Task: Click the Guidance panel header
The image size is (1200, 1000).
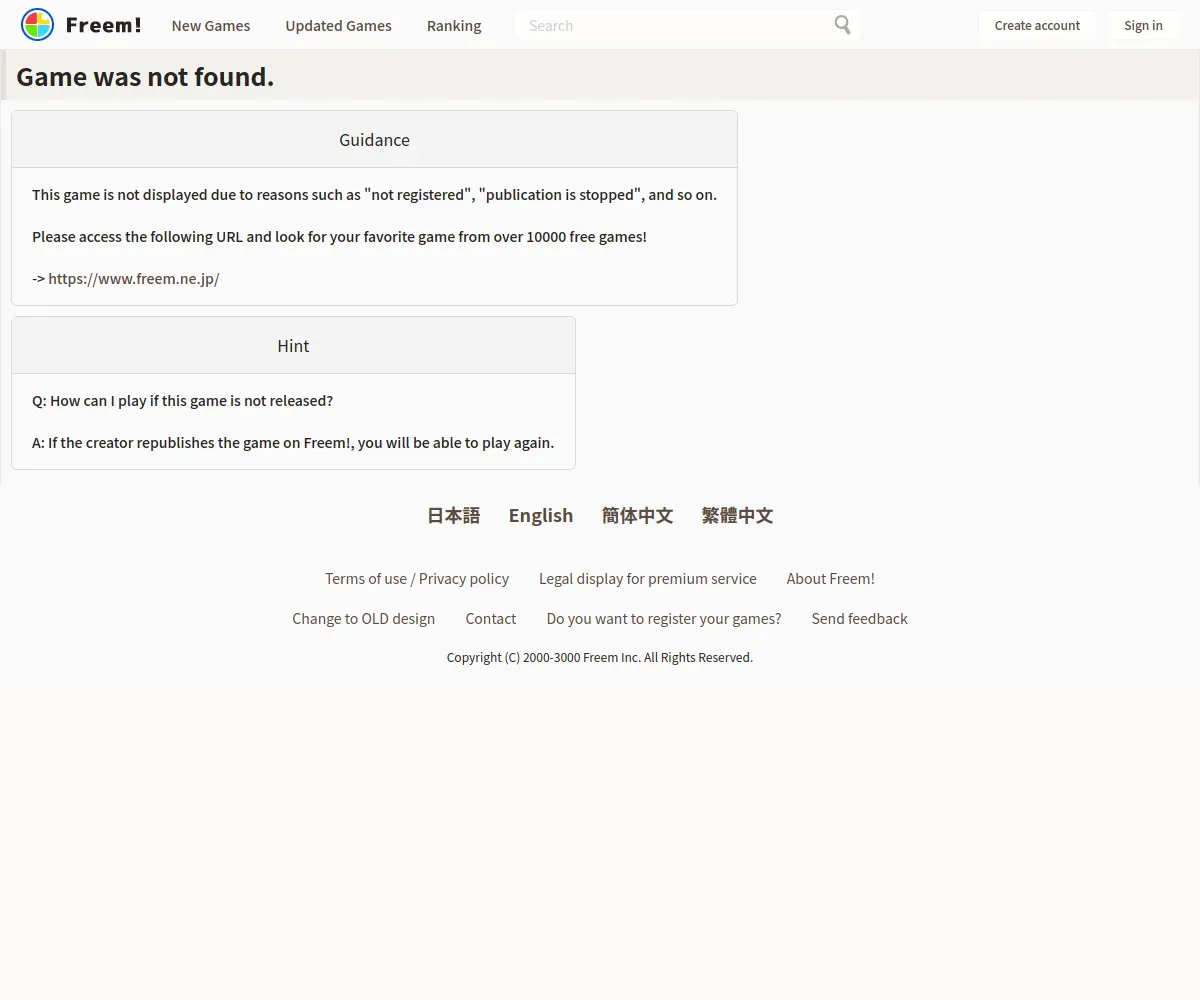Action: (374, 139)
